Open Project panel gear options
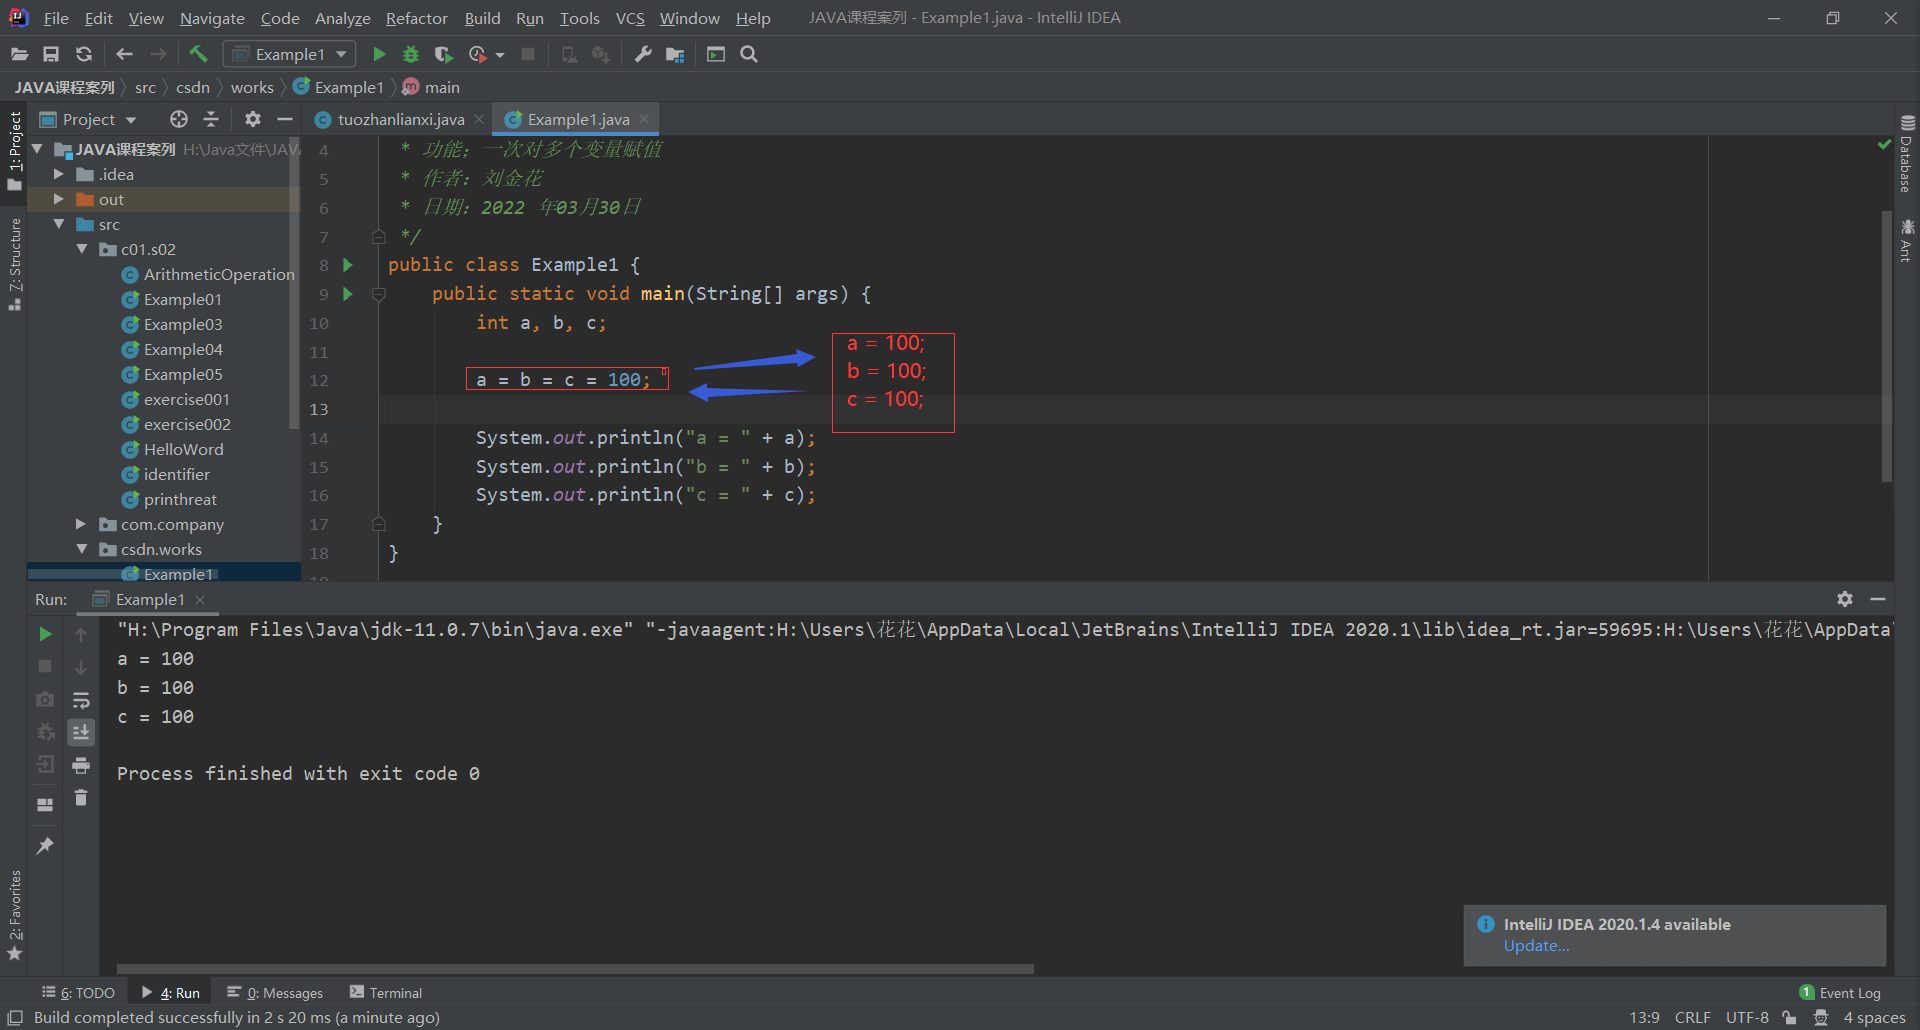The height and width of the screenshot is (1030, 1920). click(x=253, y=119)
